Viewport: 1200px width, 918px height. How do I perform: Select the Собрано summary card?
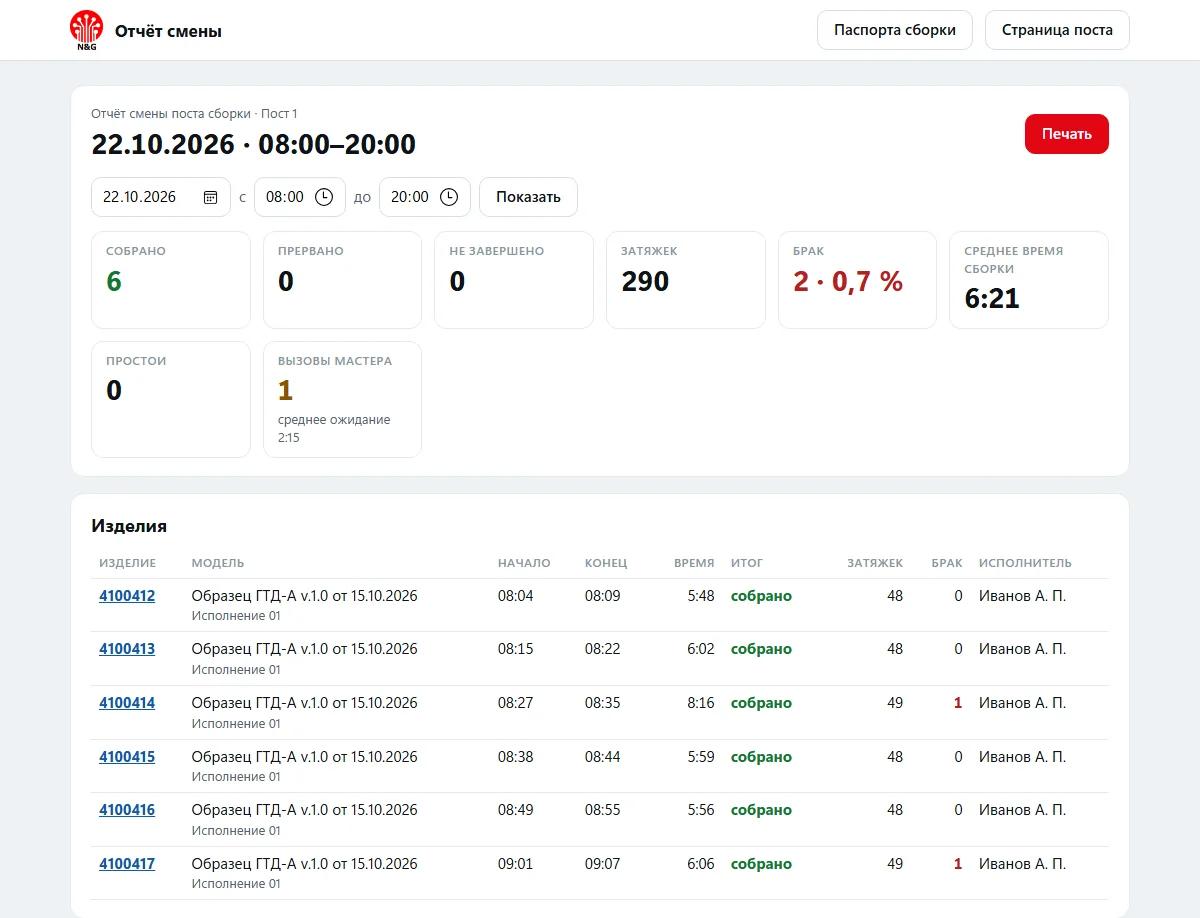[x=171, y=280]
